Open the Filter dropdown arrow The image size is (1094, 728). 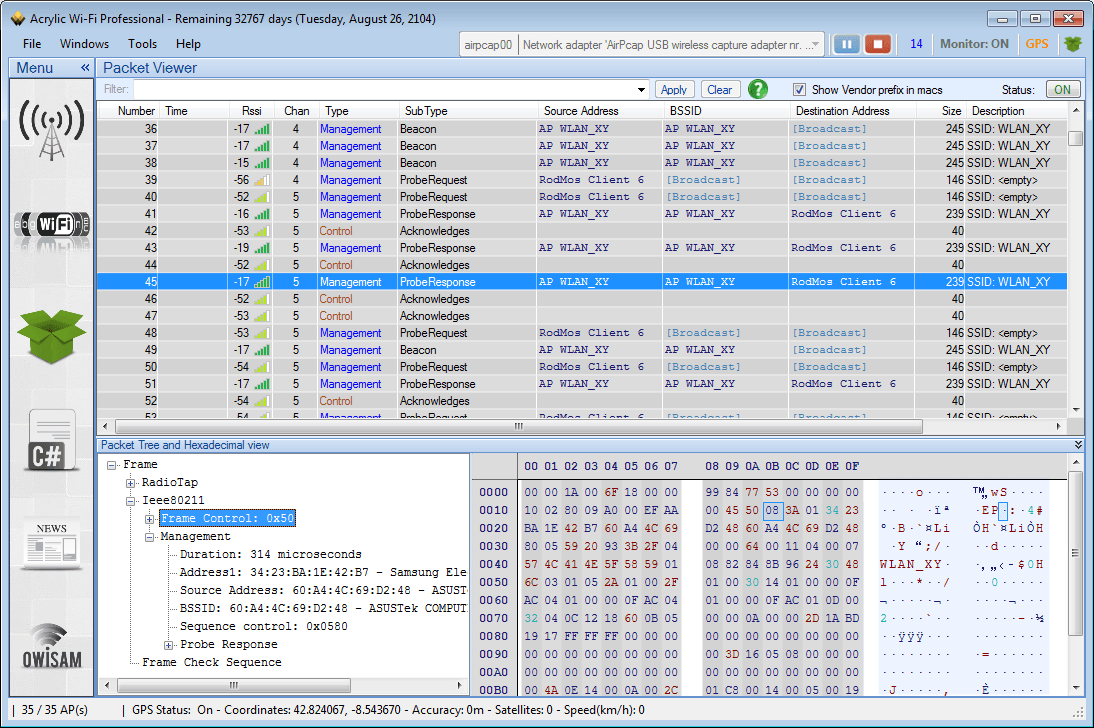641,89
